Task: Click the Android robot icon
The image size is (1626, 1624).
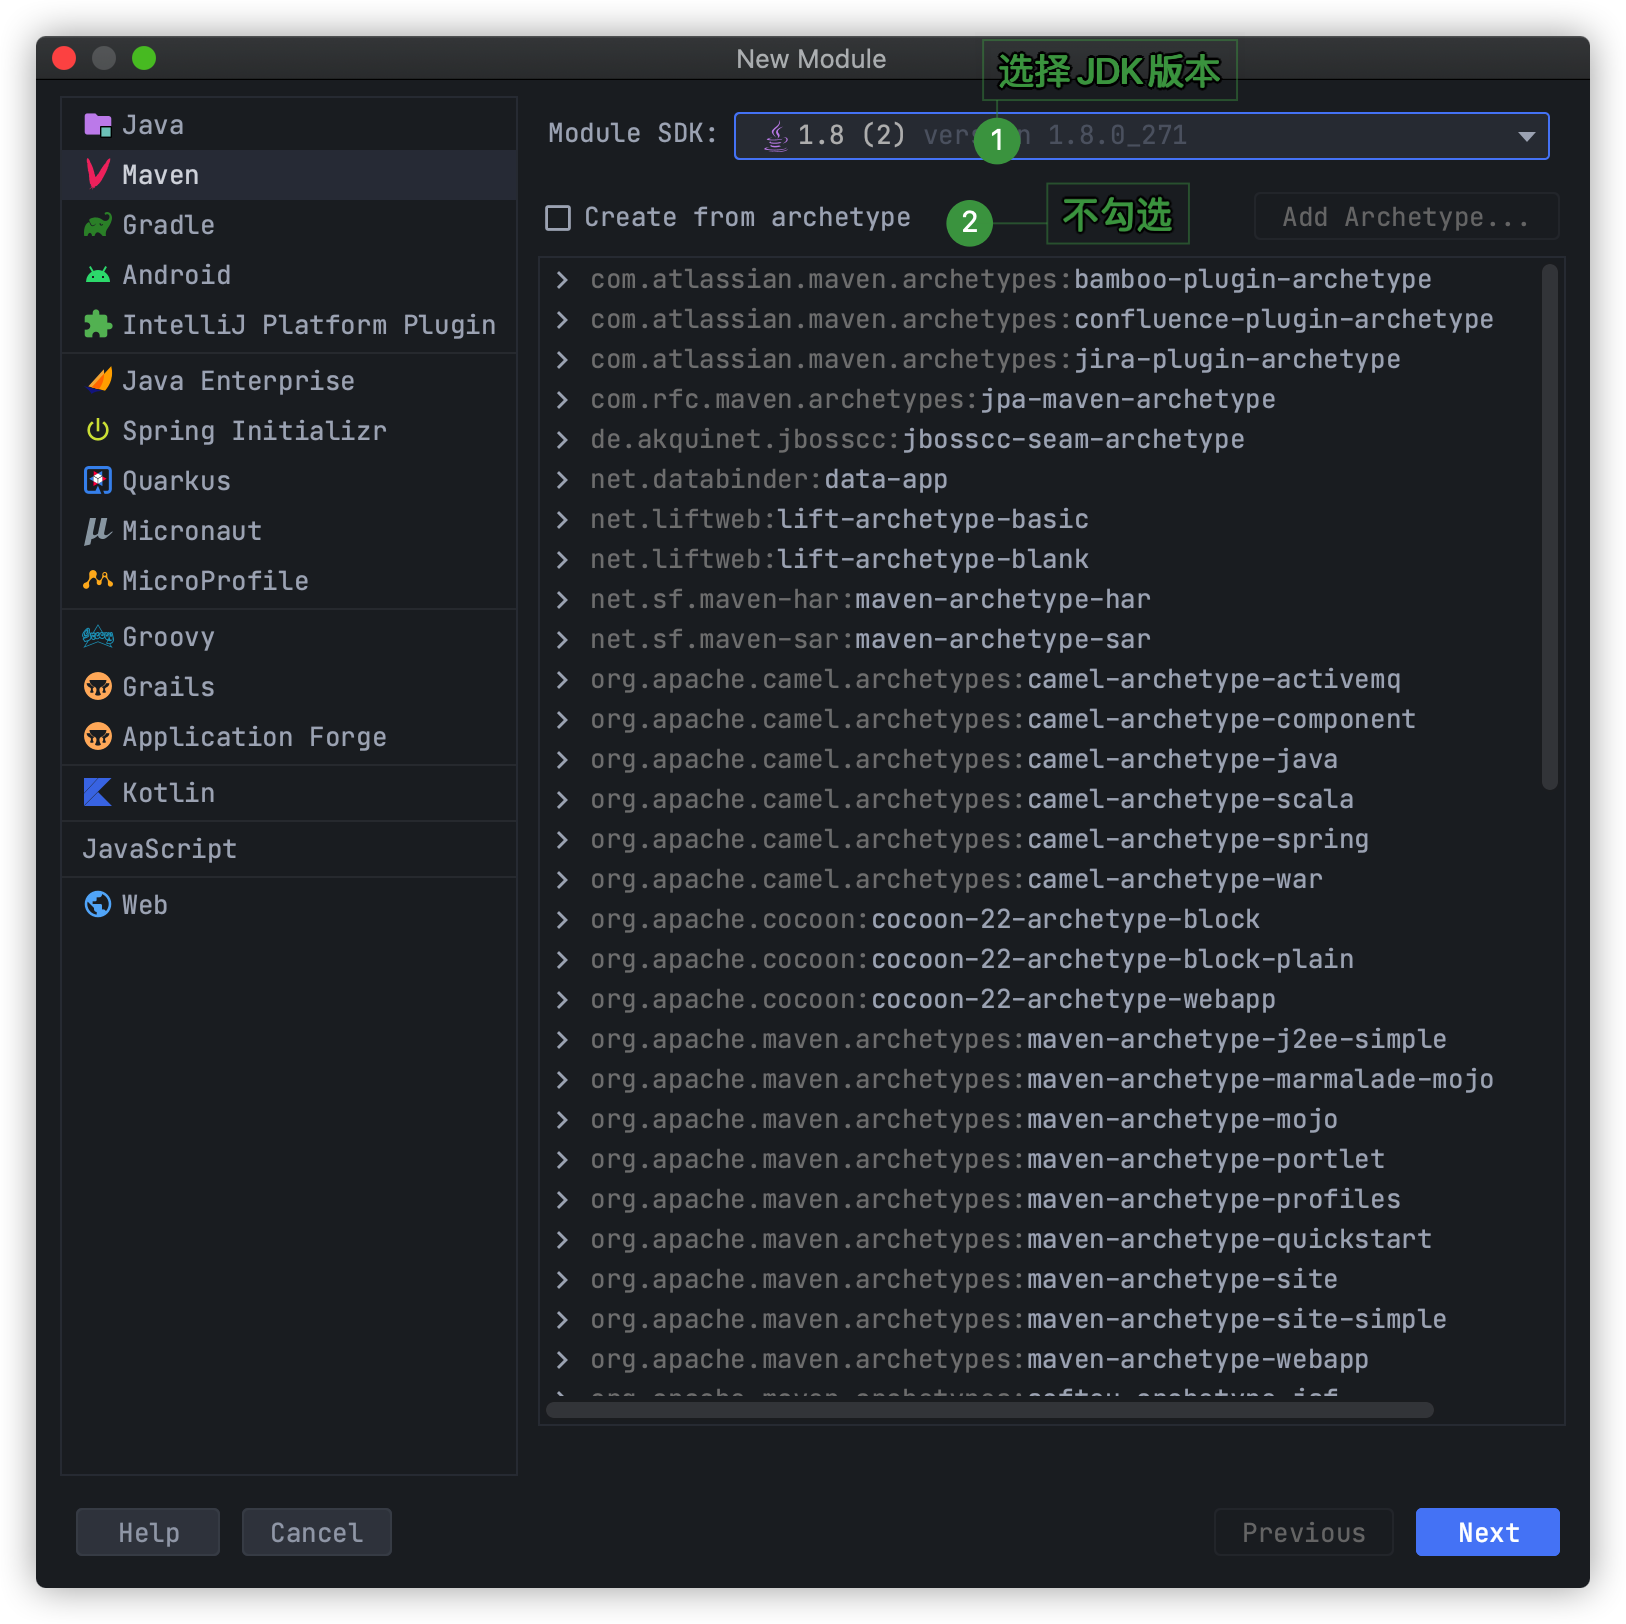Action: [98, 275]
